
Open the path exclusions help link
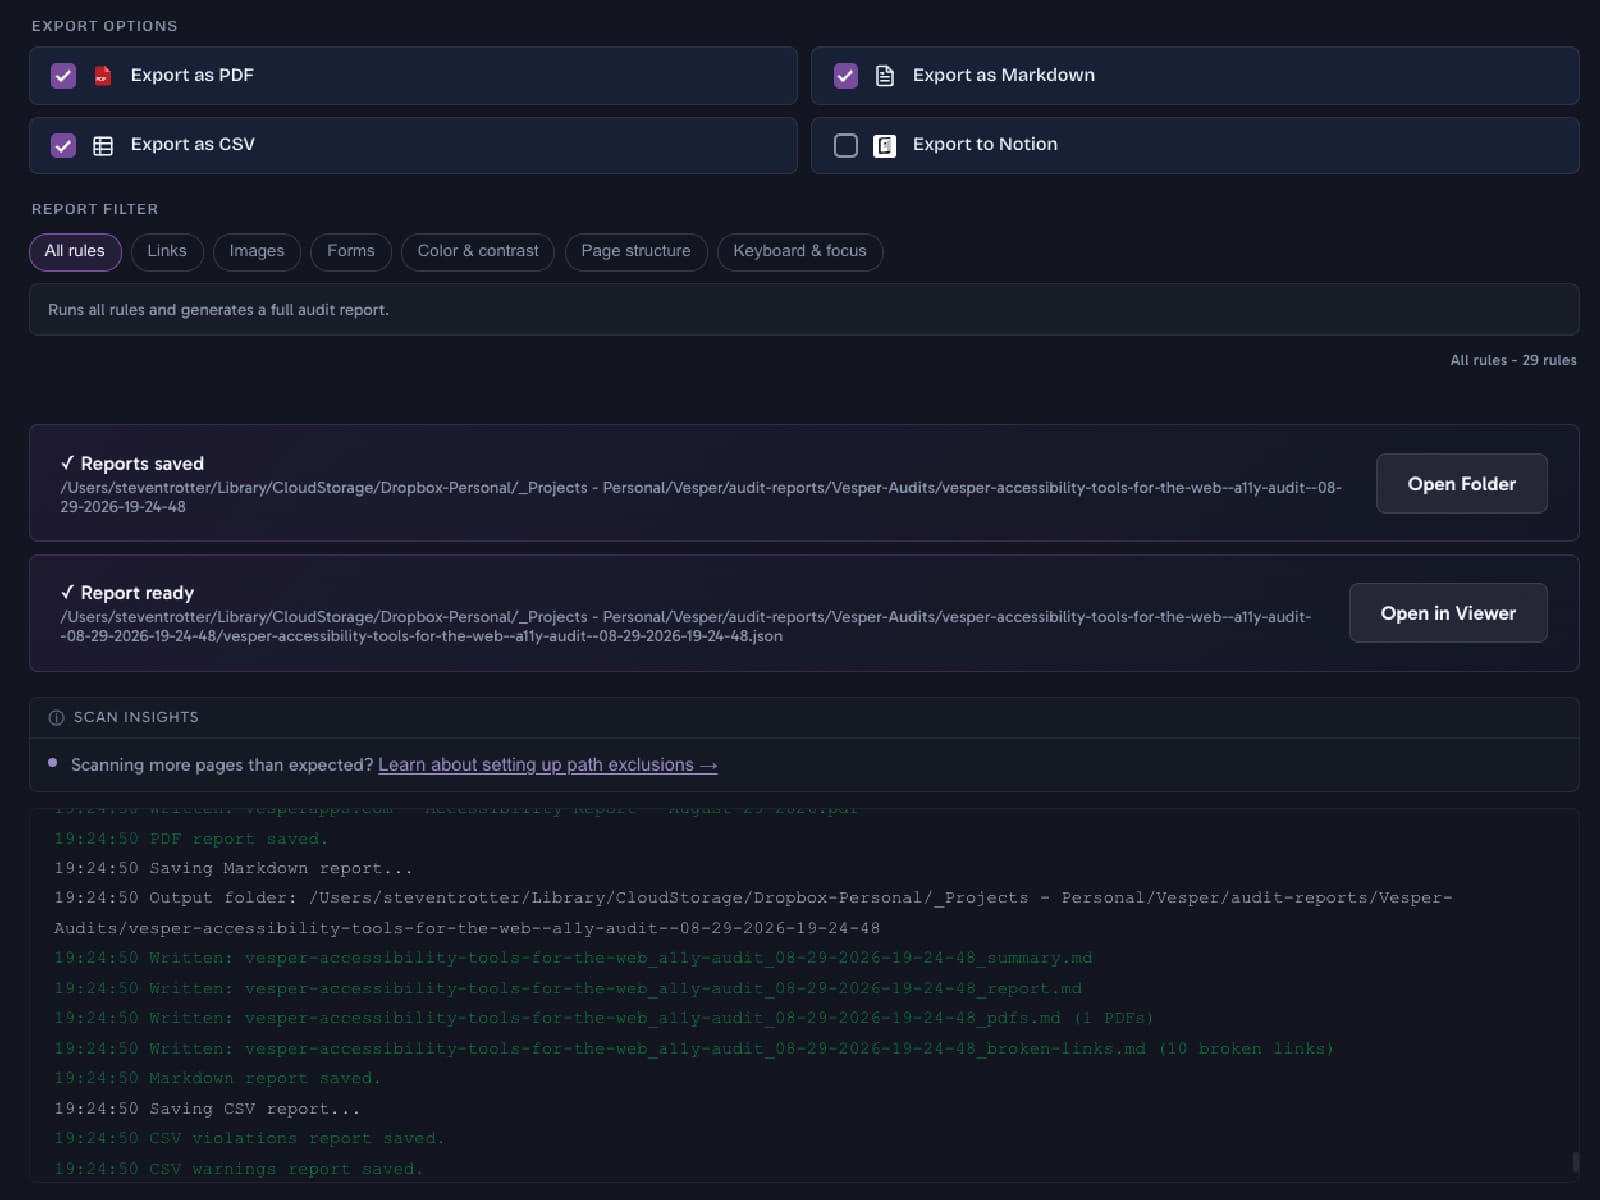(x=548, y=765)
